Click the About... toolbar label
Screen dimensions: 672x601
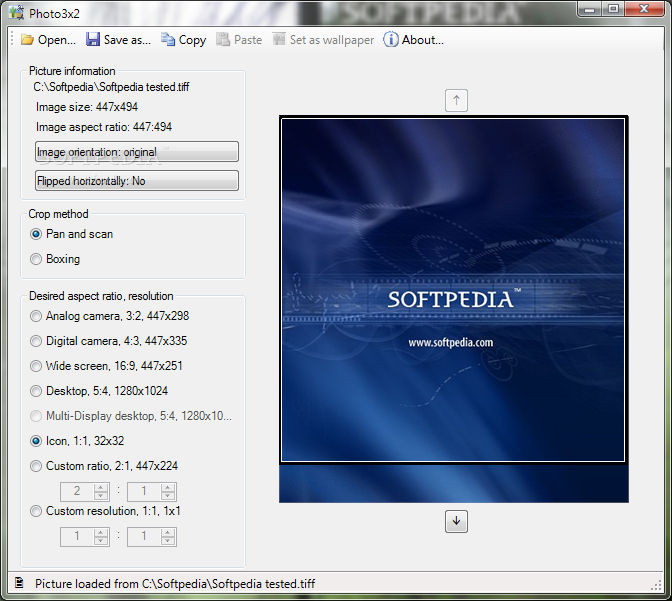point(423,40)
